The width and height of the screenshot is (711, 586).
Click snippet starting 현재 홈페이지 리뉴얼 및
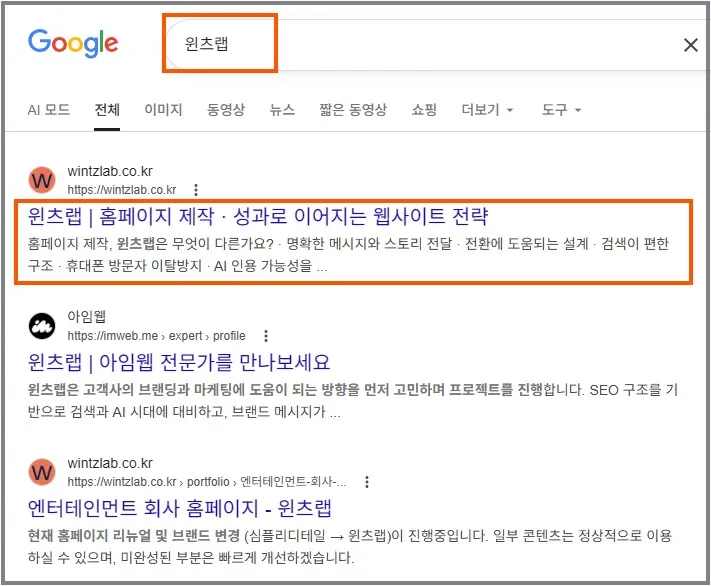point(350,547)
